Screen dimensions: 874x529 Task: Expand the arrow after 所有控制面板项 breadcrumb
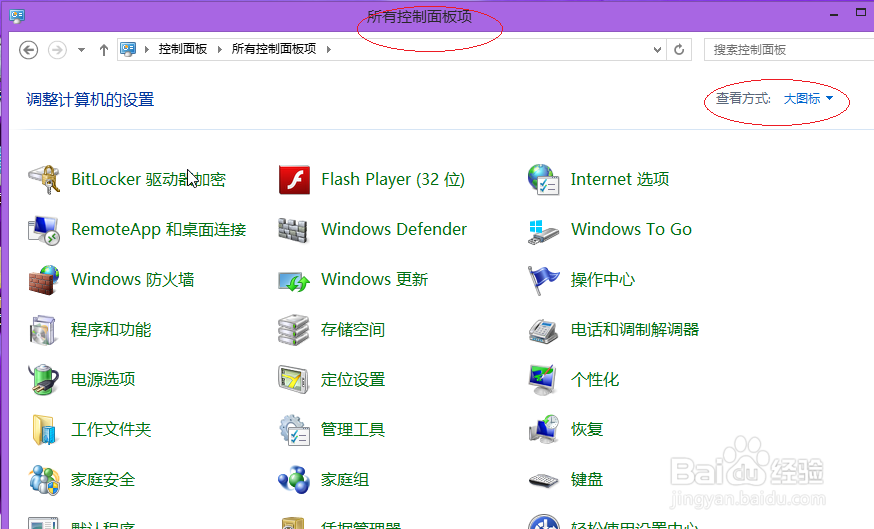point(329,50)
